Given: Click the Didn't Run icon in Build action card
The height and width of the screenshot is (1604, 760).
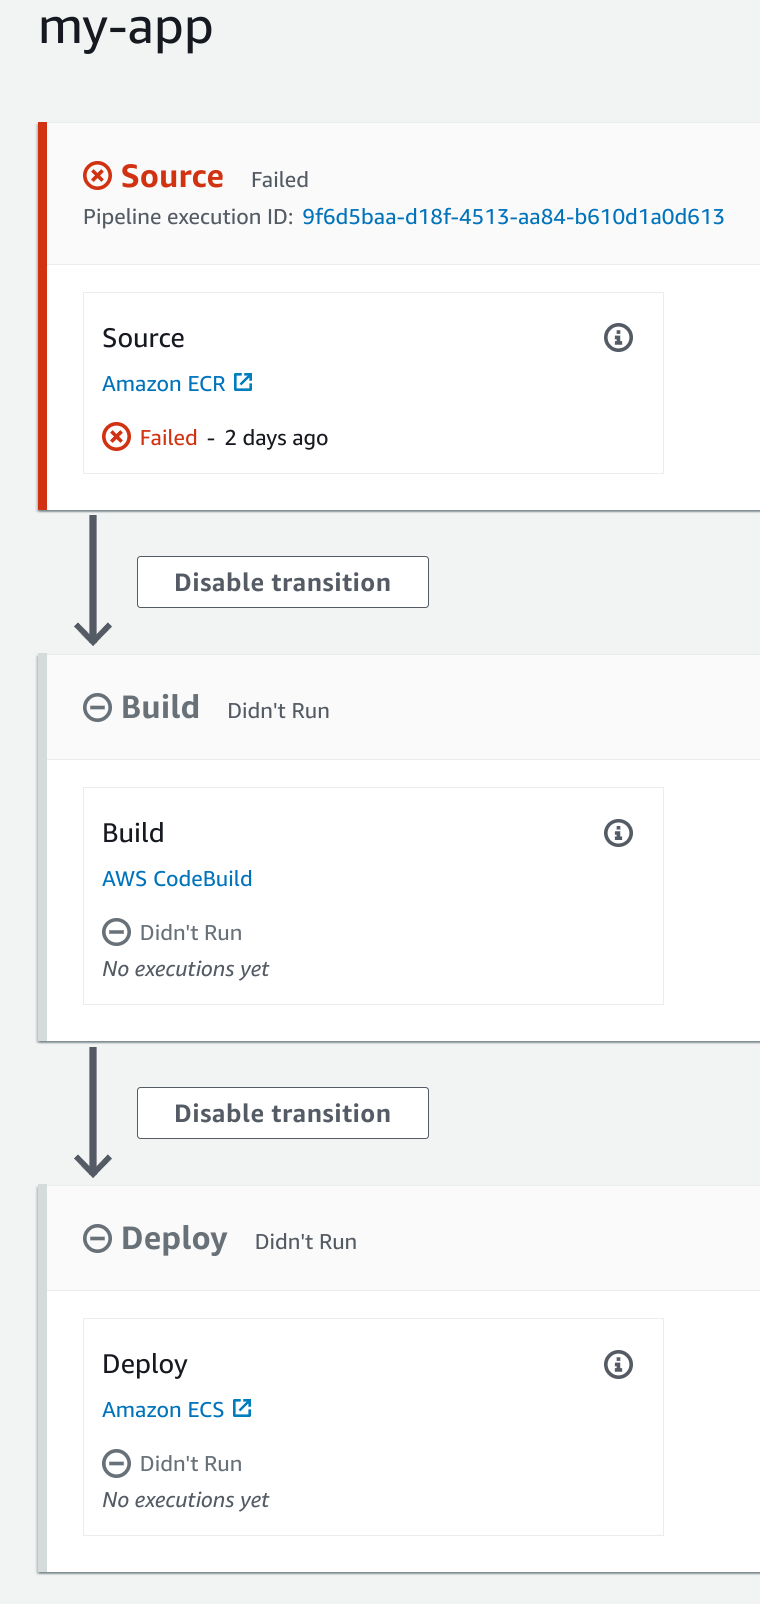Looking at the screenshot, I should pos(116,932).
